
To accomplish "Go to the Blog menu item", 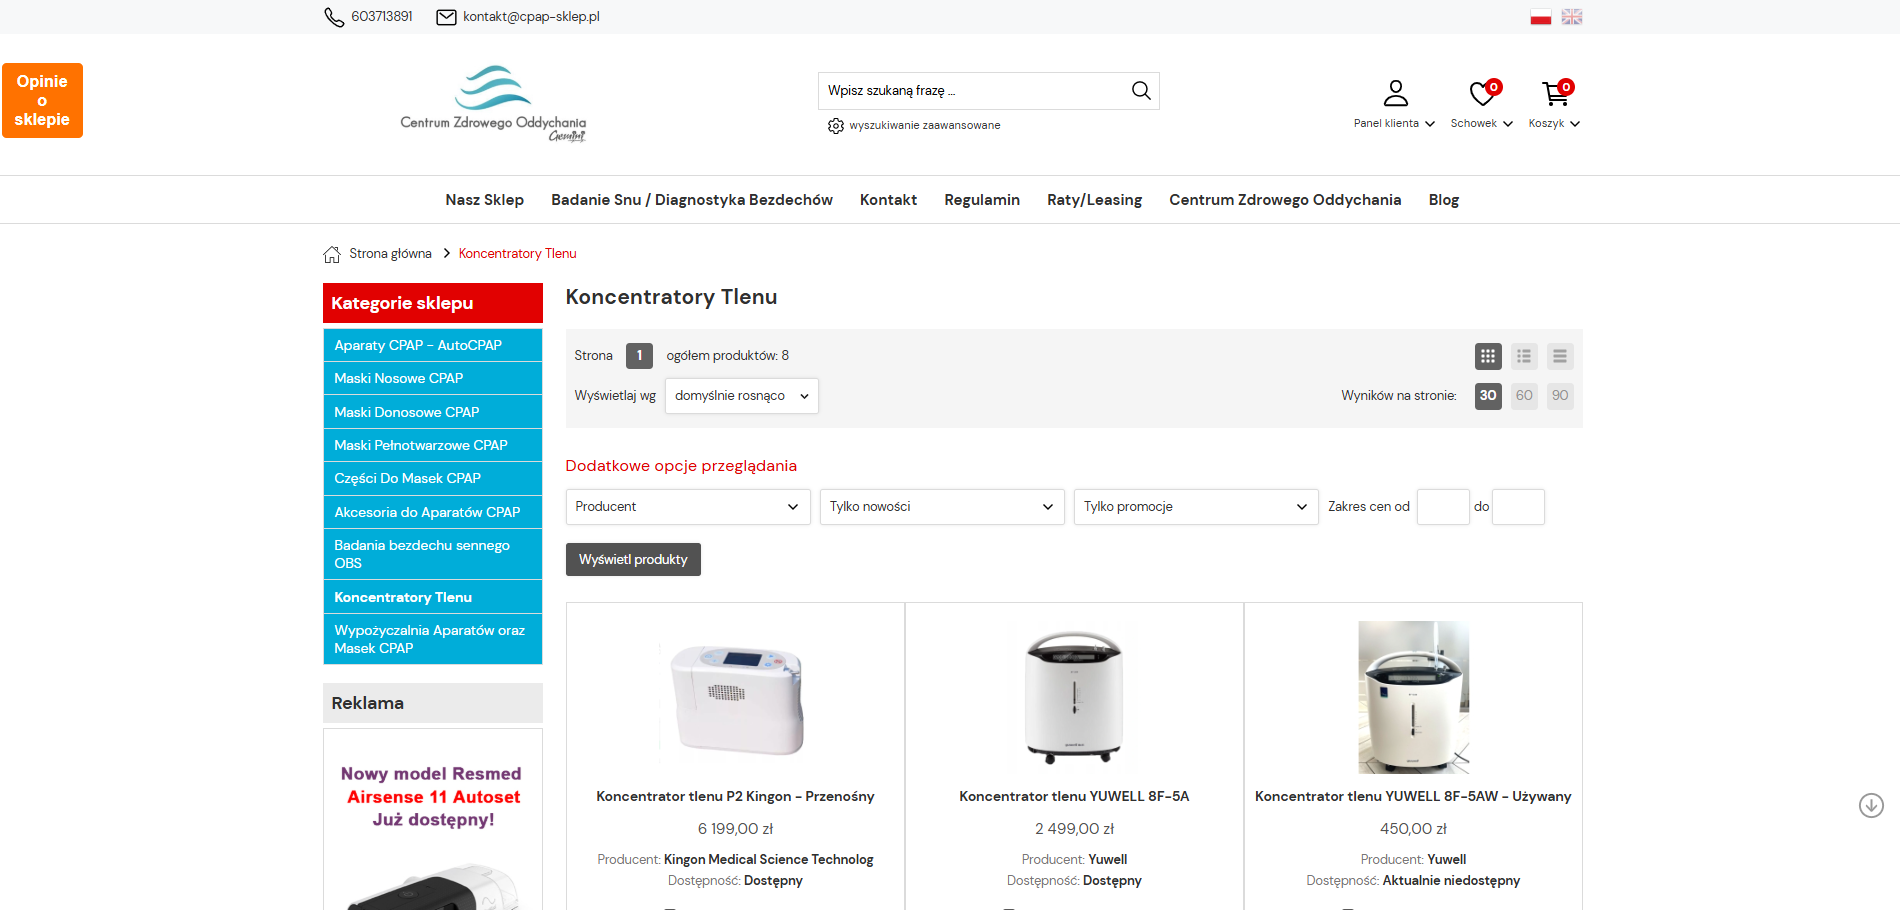I will coord(1443,200).
